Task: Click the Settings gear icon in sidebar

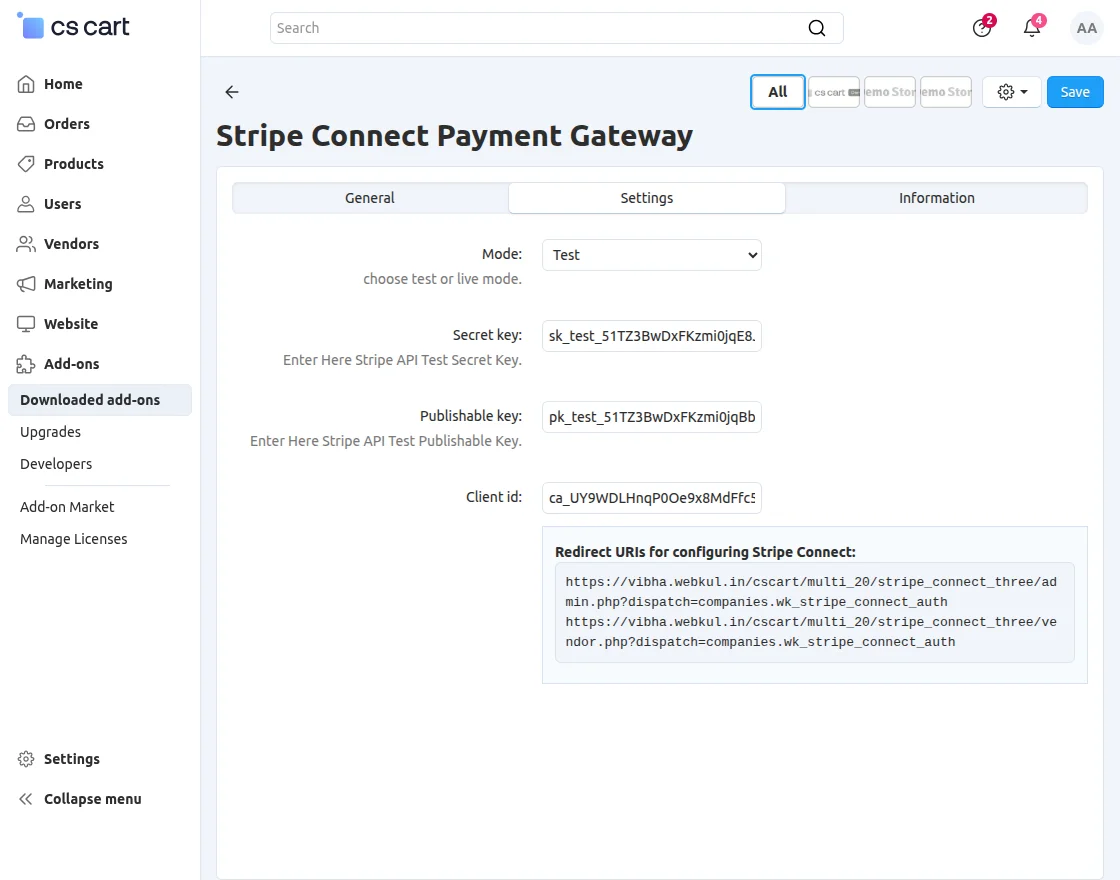Action: 26,759
